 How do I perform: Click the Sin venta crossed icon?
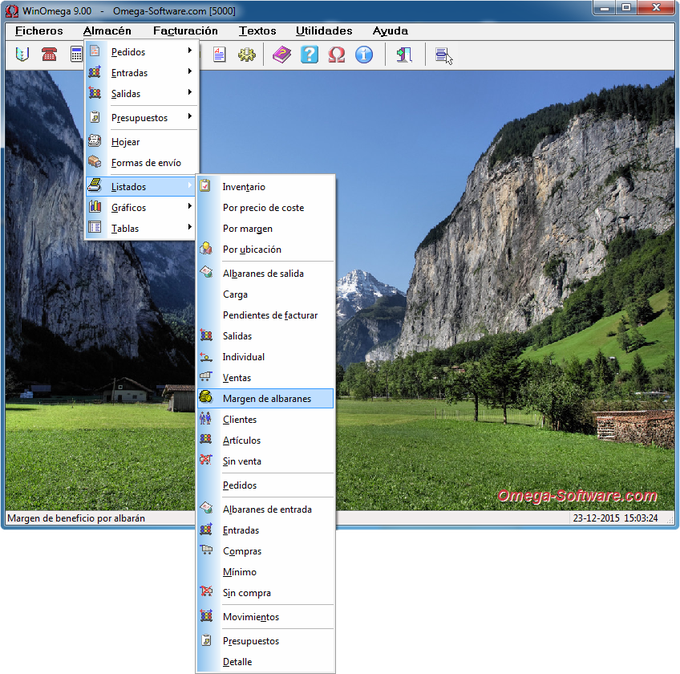(x=206, y=460)
